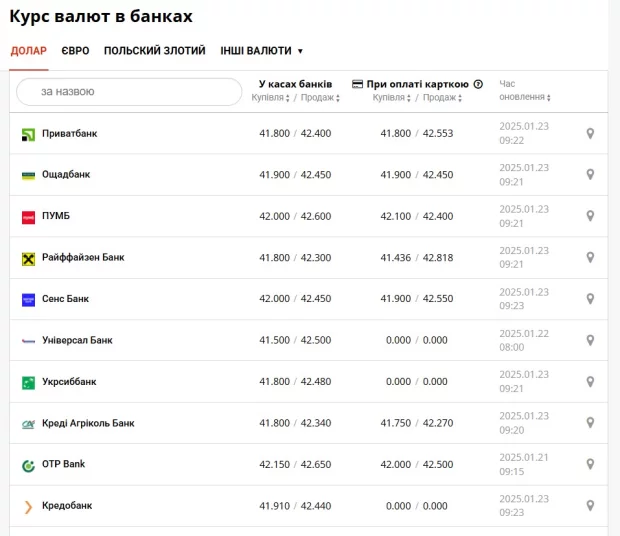Open the Креді Агріколь Банк link
620x536 pixels.
pos(88,424)
